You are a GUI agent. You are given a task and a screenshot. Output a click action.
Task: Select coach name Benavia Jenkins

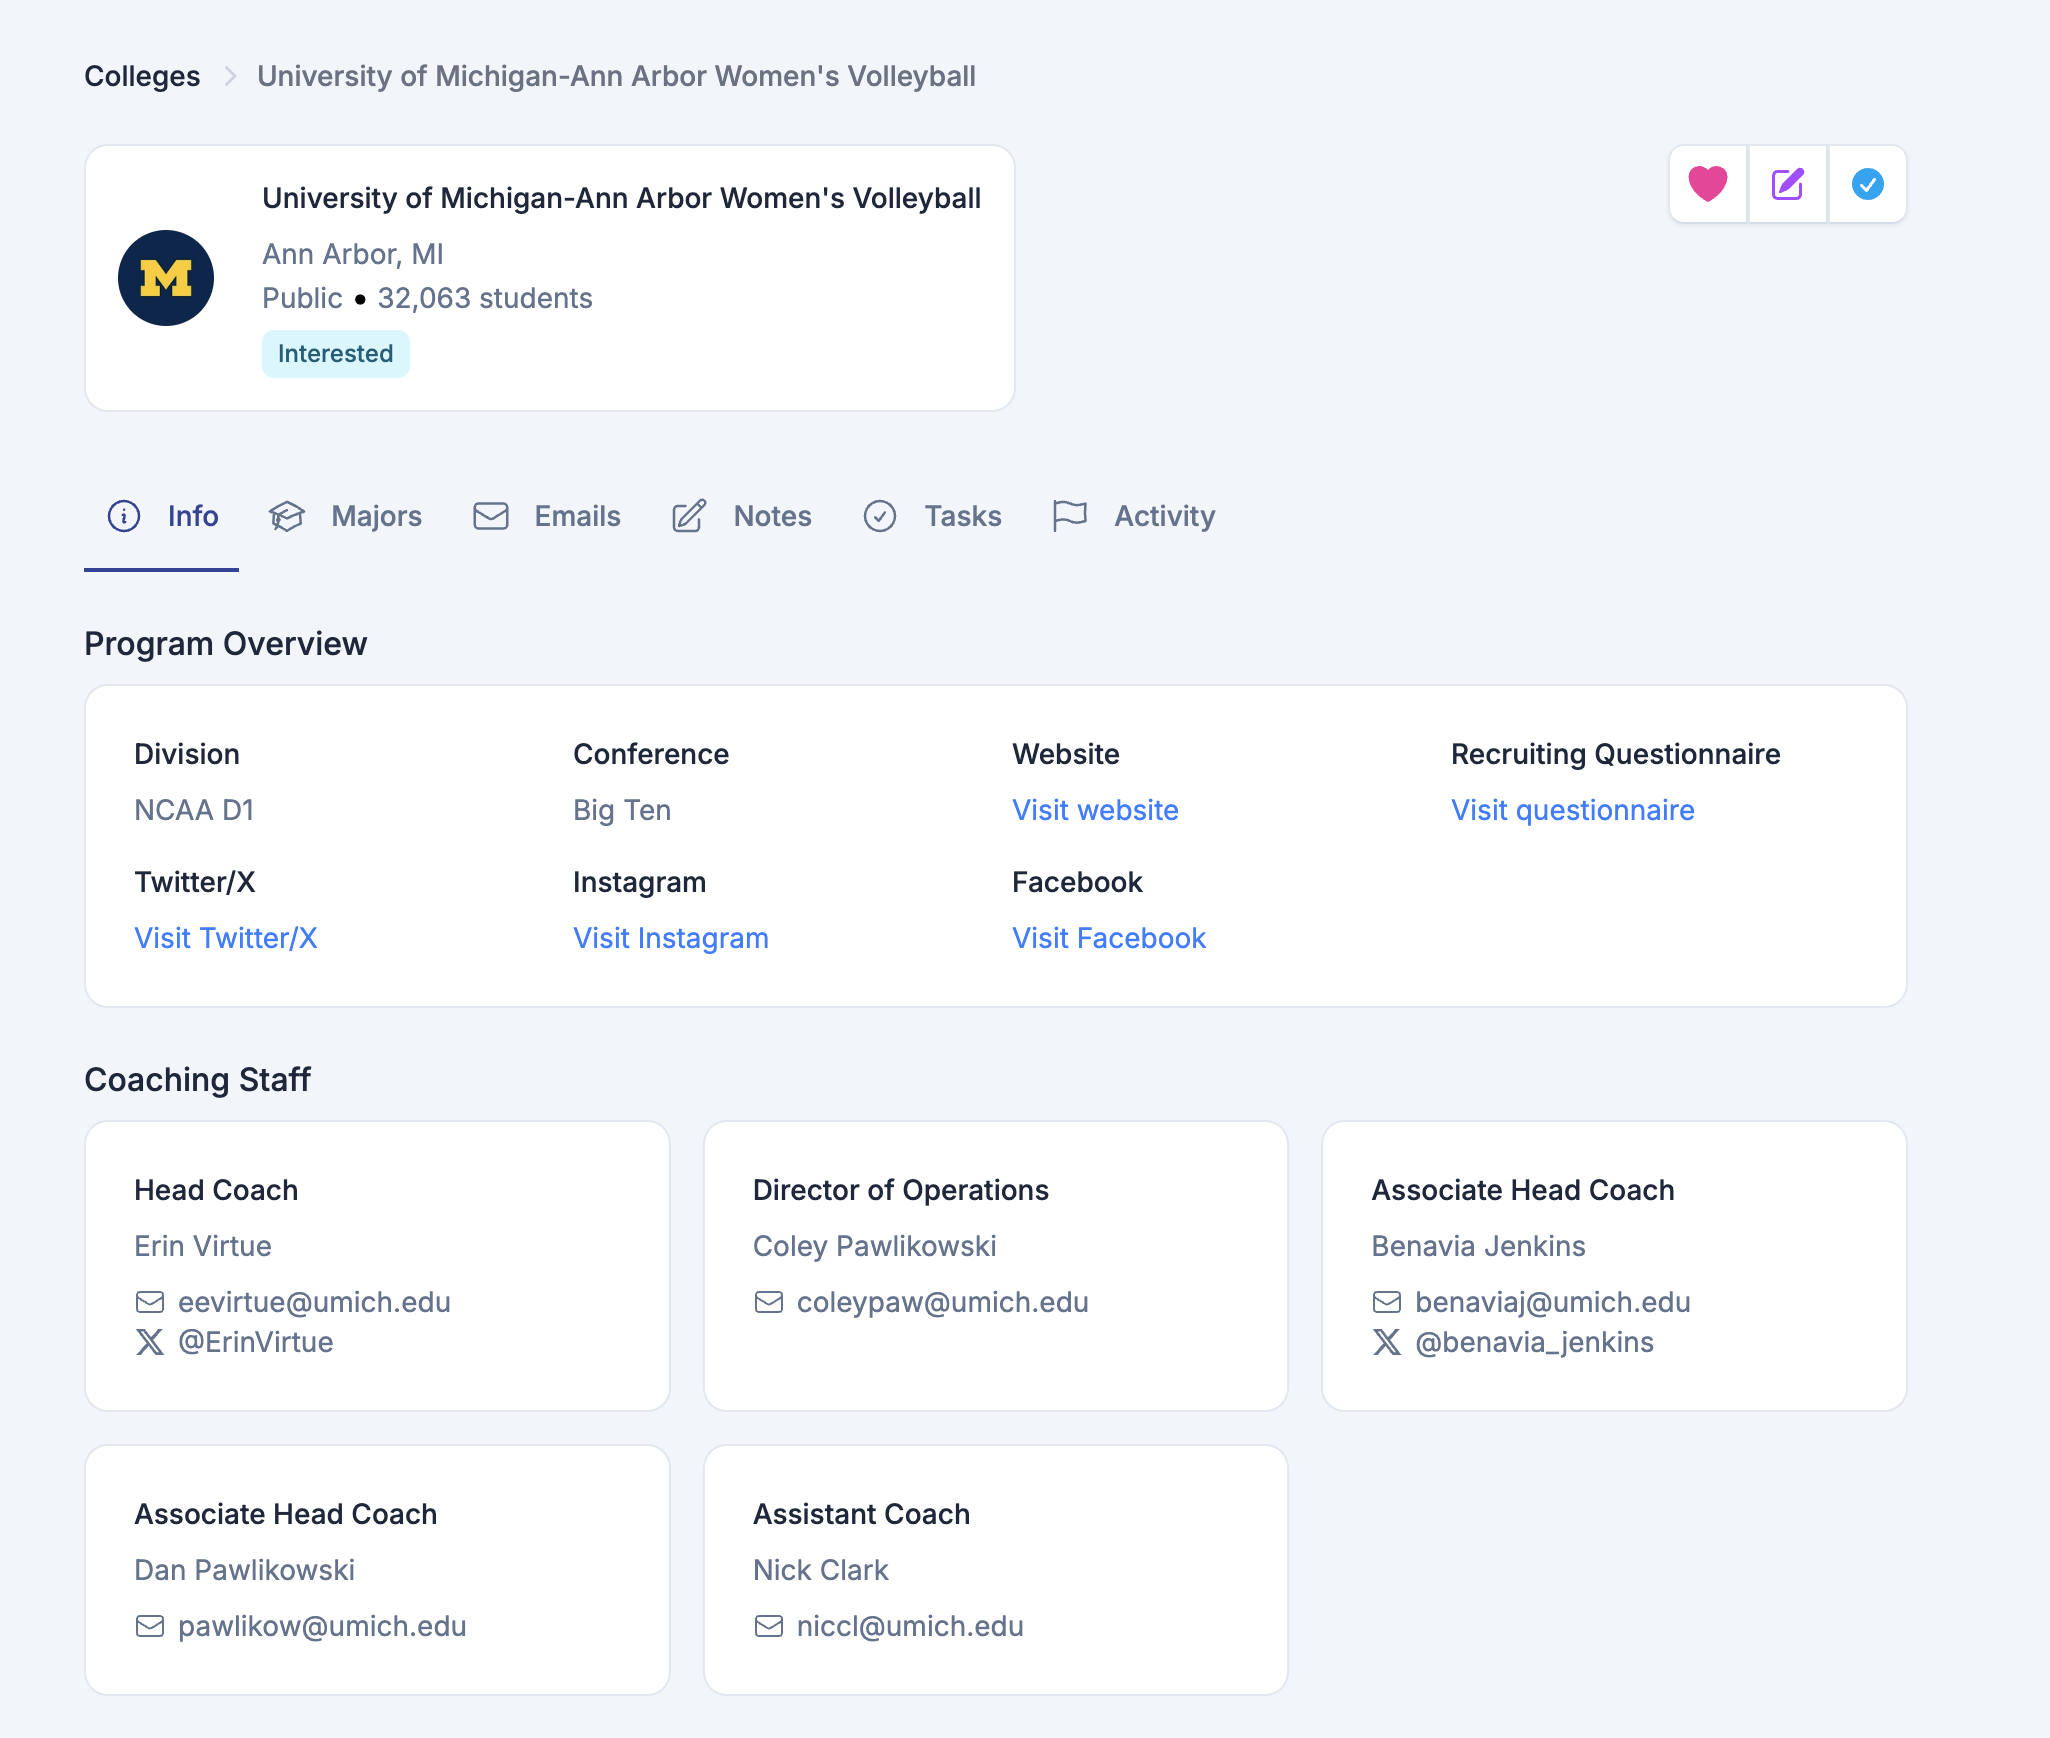(x=1478, y=1246)
